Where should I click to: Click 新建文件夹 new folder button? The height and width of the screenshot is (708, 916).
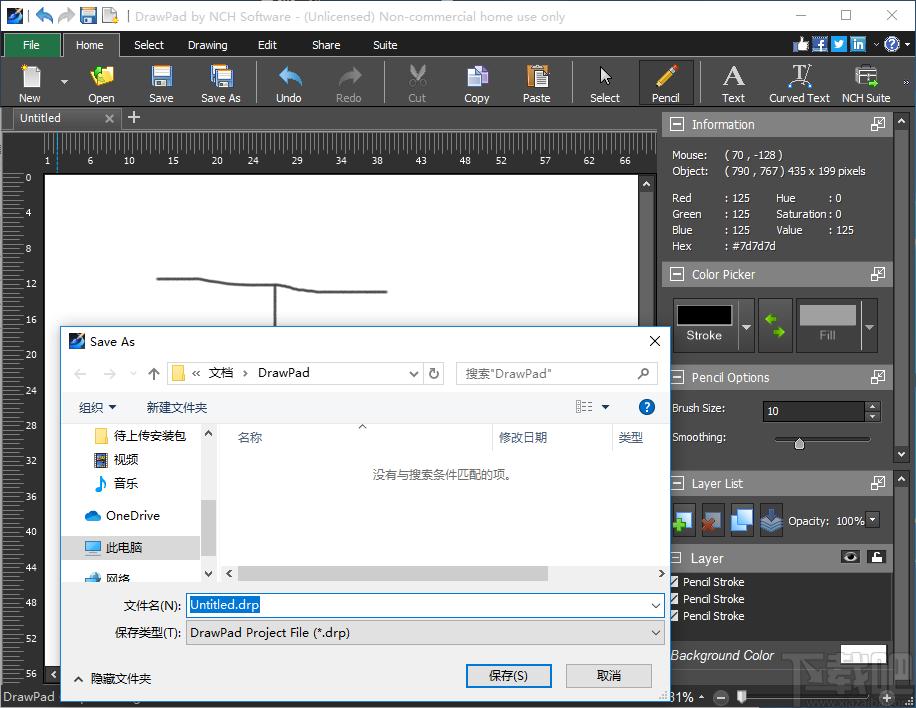(x=176, y=407)
